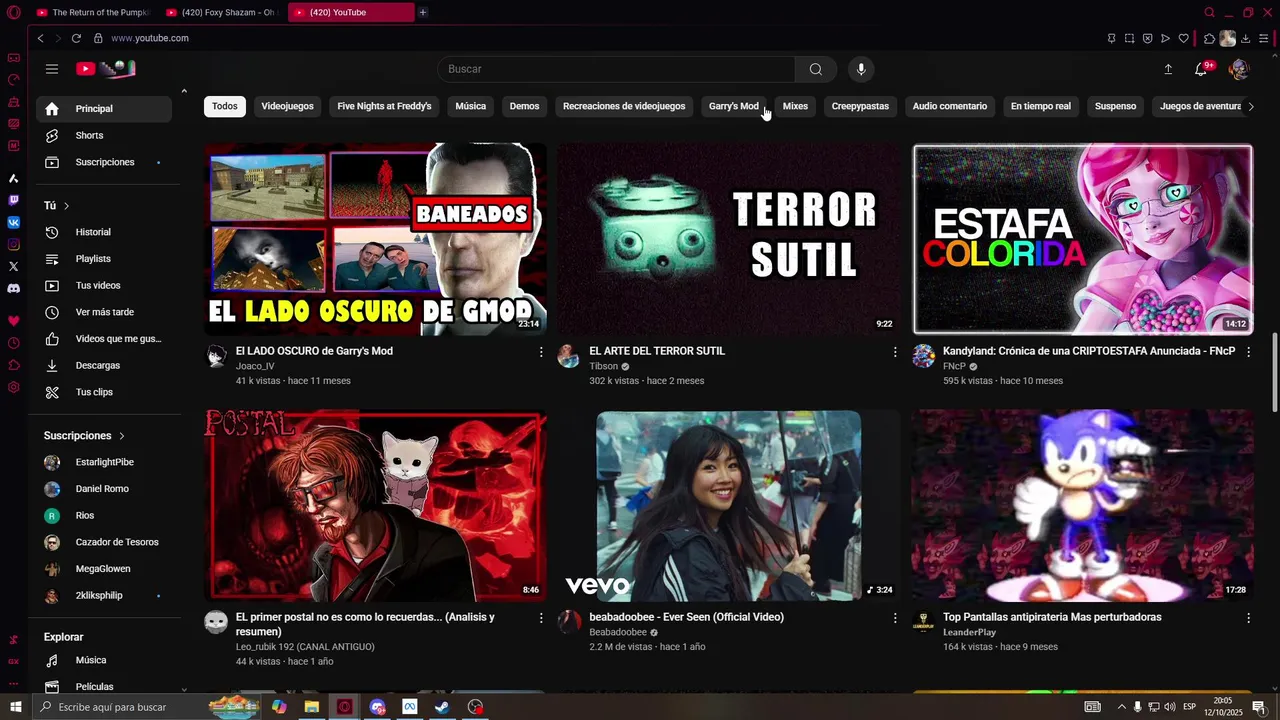
Task: Open options for El LADO OSCURO de Garry's Mod
Action: point(541,352)
